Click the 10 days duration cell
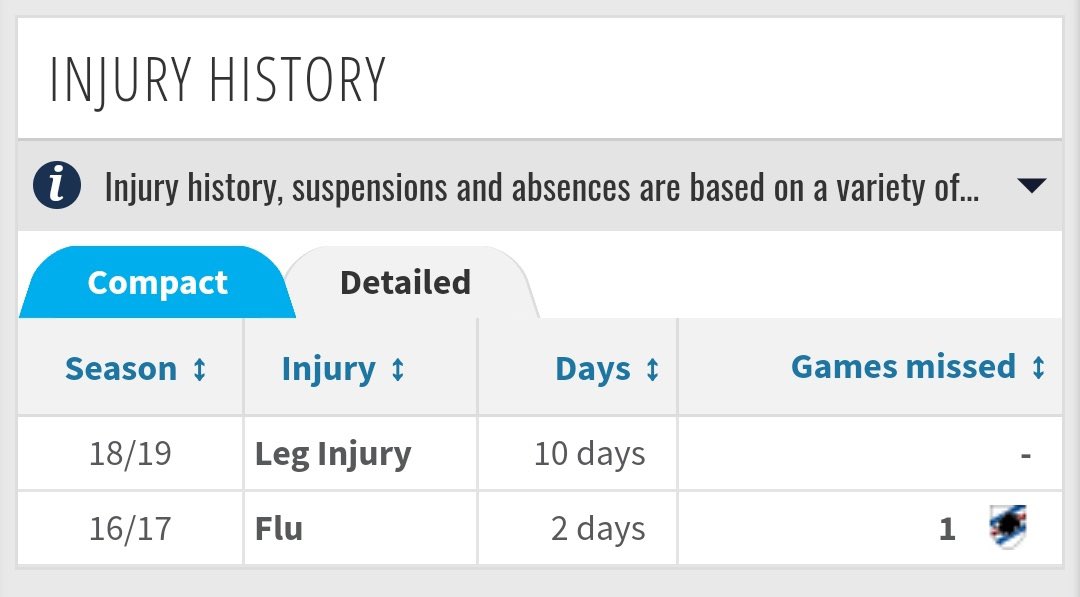The image size is (1080, 597). pos(589,454)
